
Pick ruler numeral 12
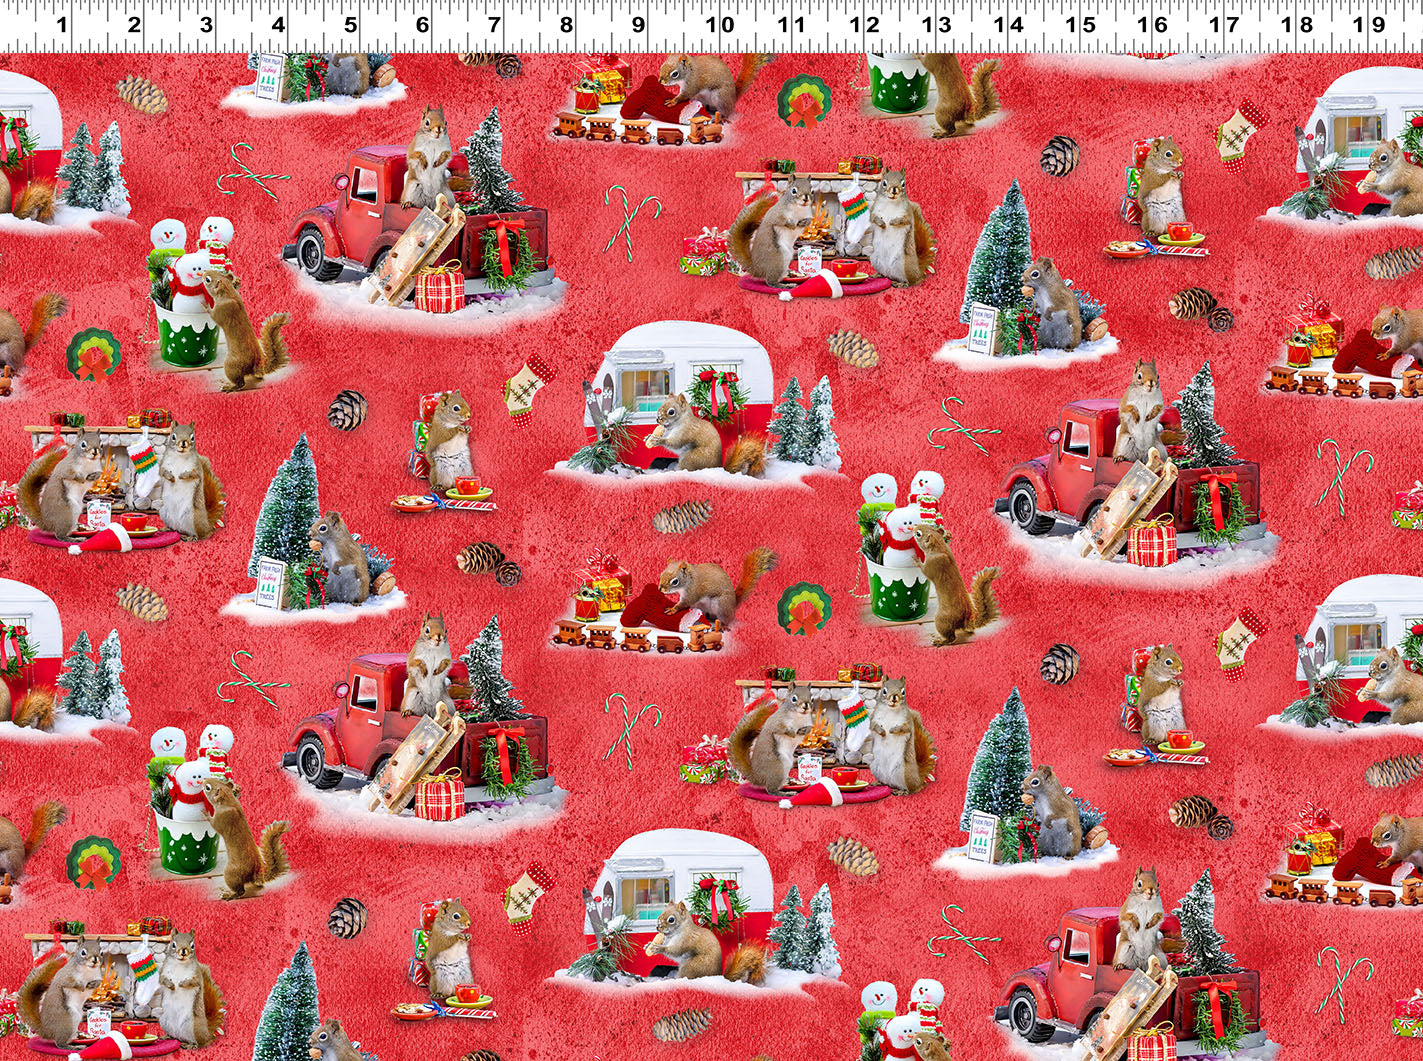click(x=866, y=24)
